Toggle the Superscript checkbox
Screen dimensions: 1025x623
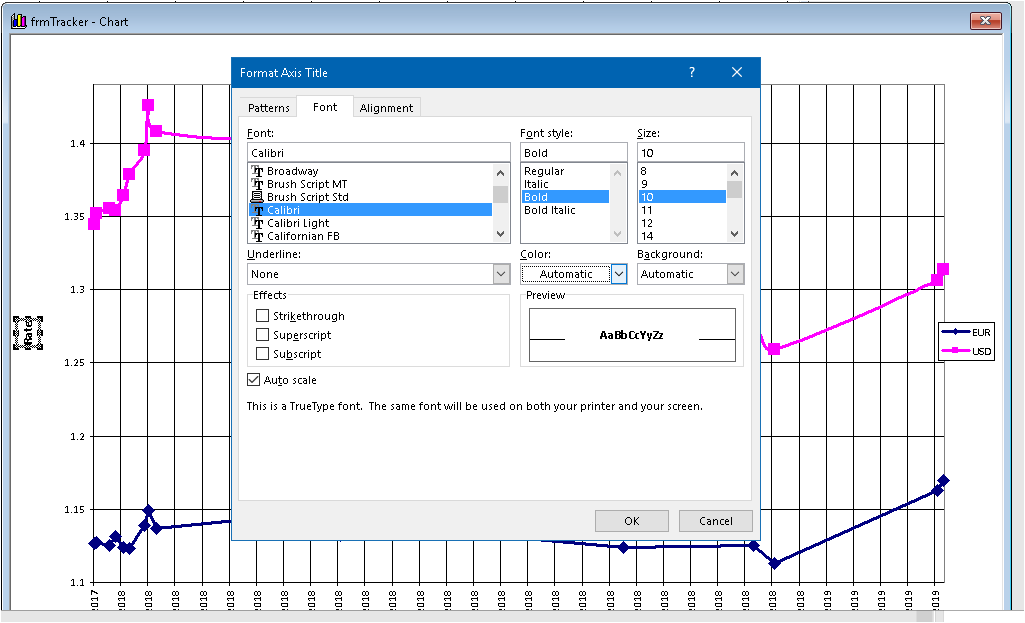tap(263, 335)
